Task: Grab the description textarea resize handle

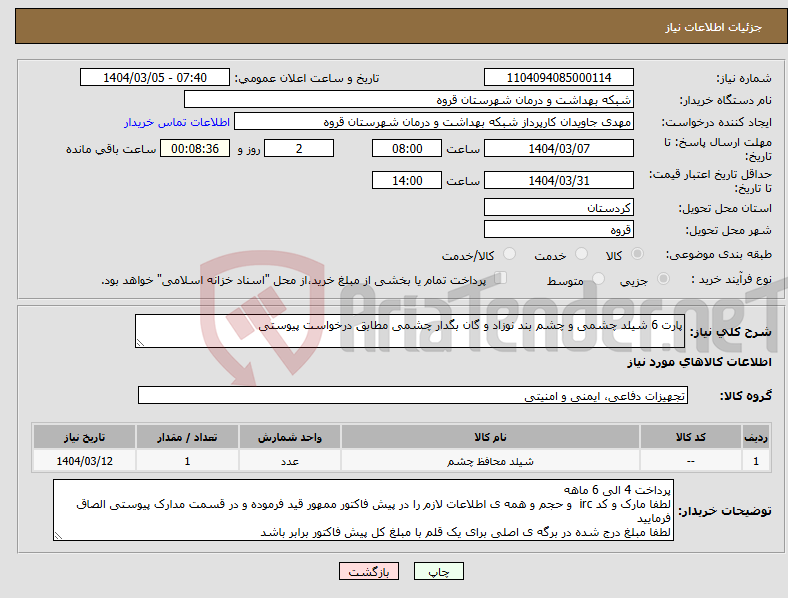Action: point(140,343)
